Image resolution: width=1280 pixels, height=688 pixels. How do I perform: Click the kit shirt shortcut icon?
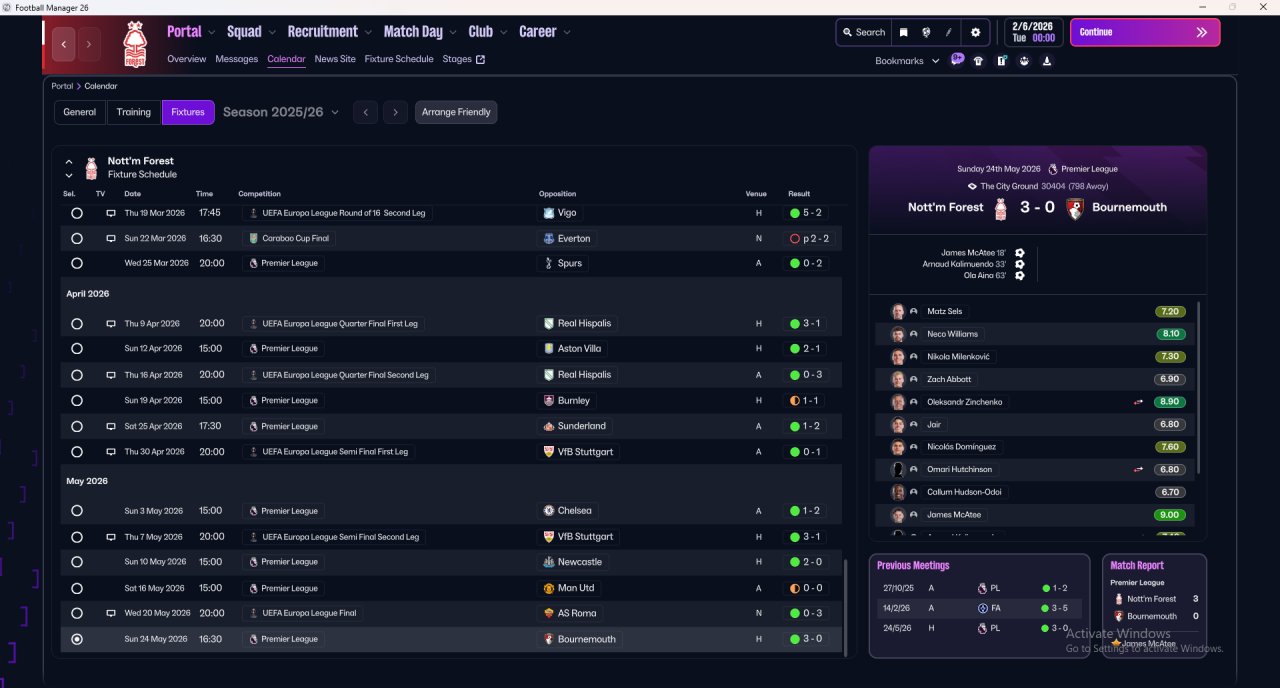[978, 61]
